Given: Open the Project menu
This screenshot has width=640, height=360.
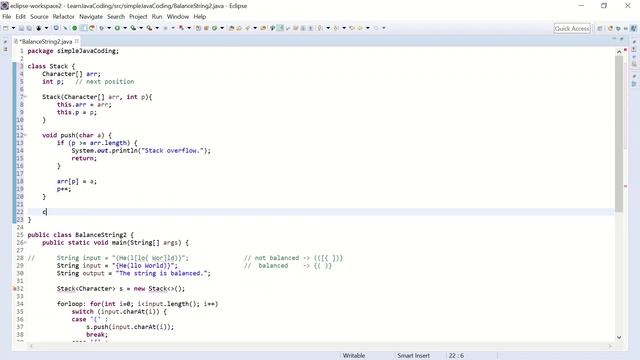Looking at the screenshot, I should pyautogui.click(x=138, y=17).
